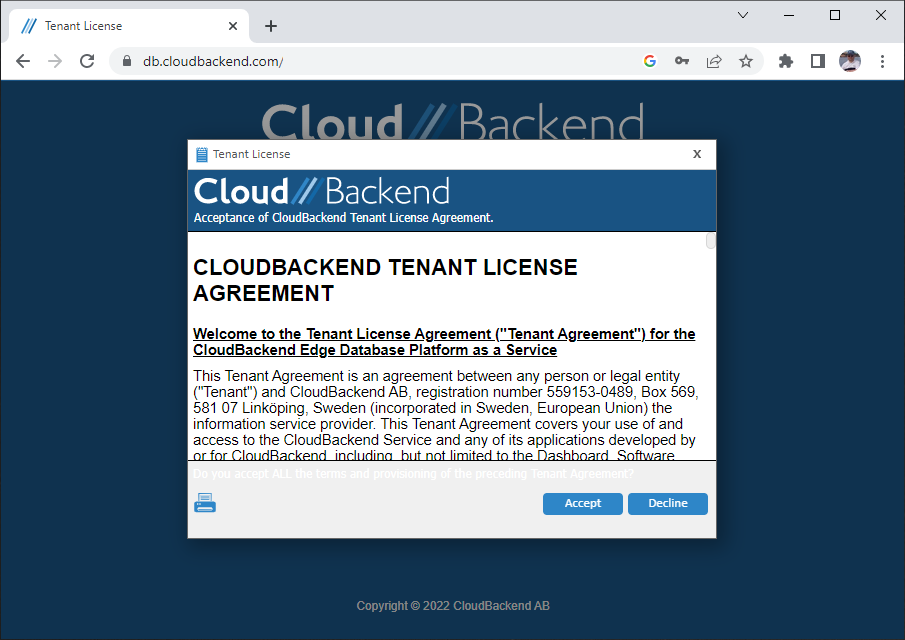The height and width of the screenshot is (640, 905).
Task: Maximize the browser window
Action: point(835,15)
